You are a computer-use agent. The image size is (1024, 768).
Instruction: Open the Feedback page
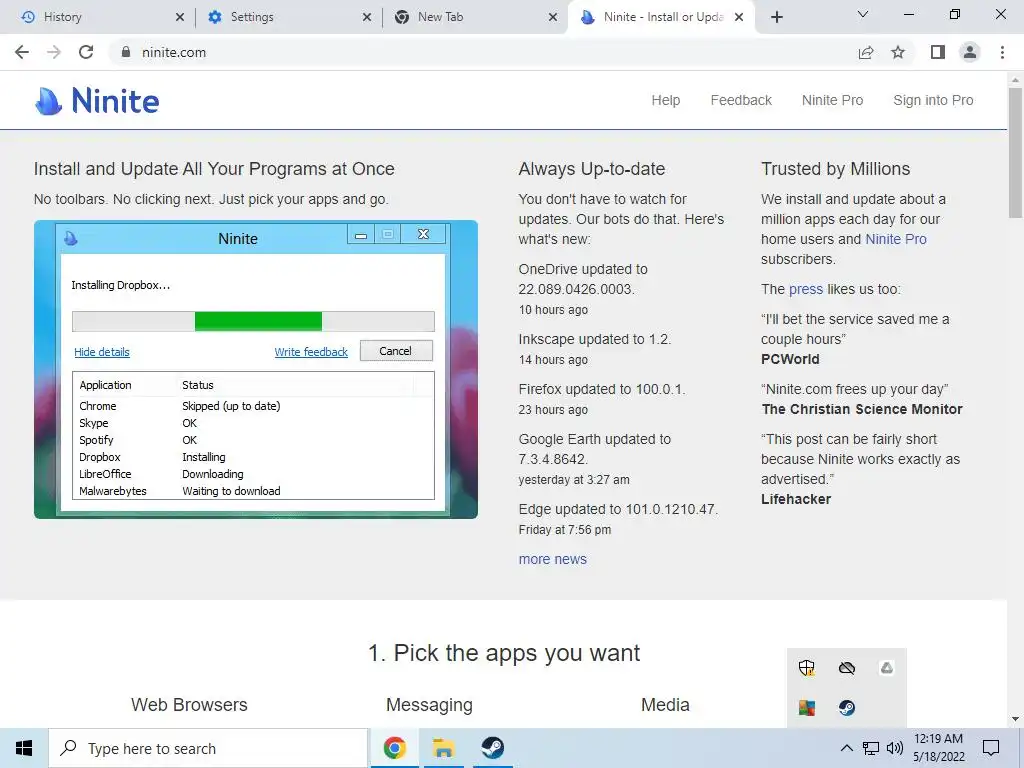(741, 100)
